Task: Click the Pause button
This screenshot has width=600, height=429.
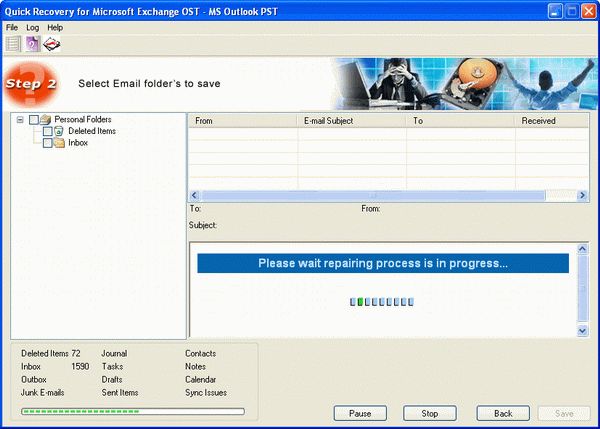Action: pos(360,413)
